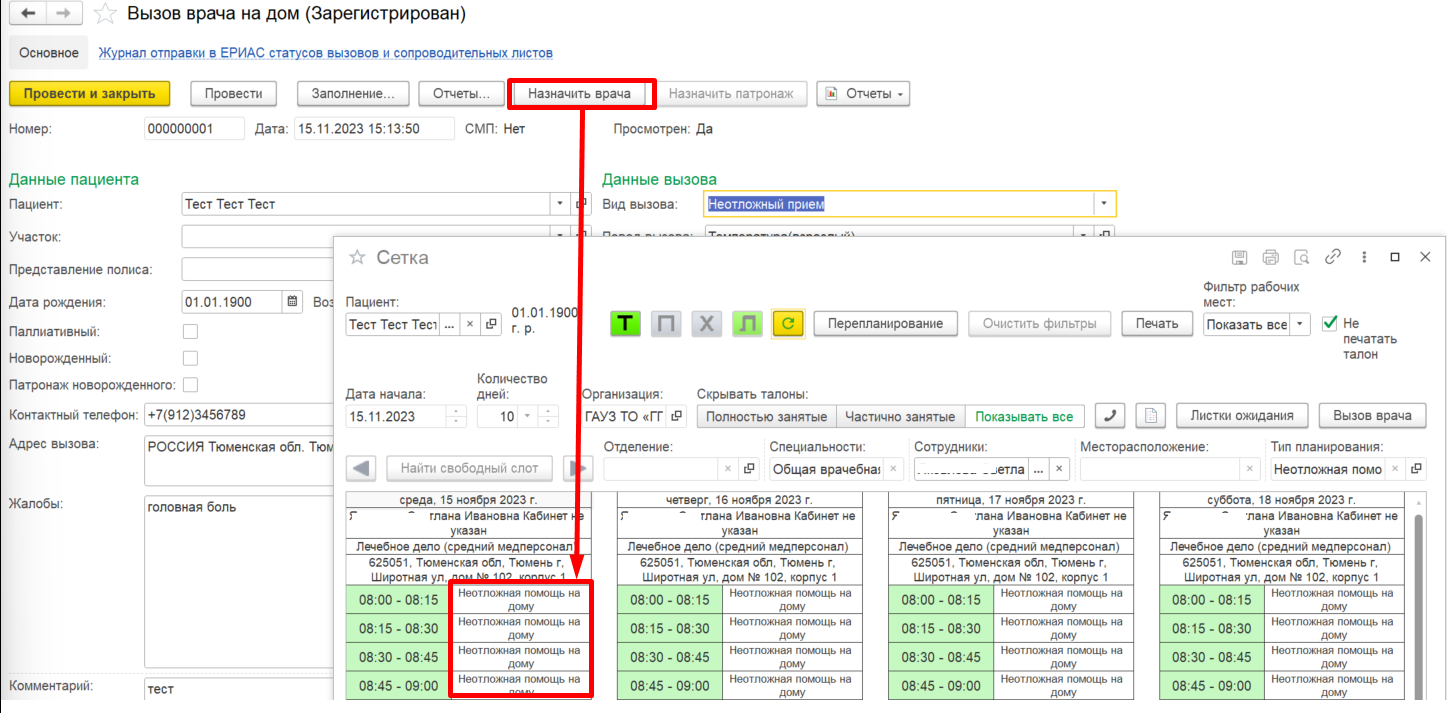Click the printer icon in Сетка header
Screen dimensions: 1447x713
(1270, 257)
